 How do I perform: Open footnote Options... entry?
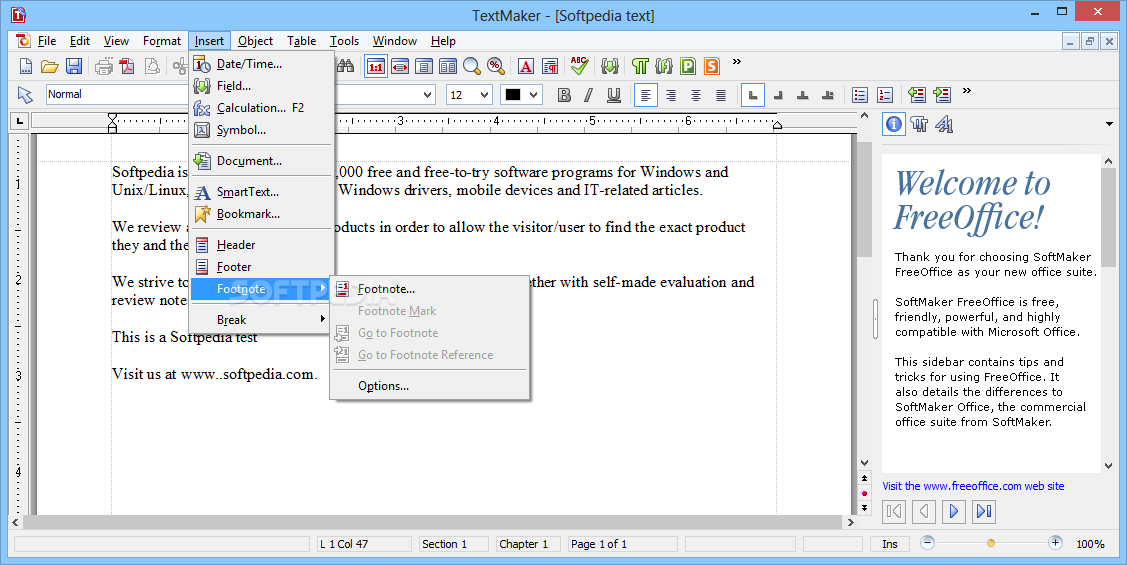[429, 386]
